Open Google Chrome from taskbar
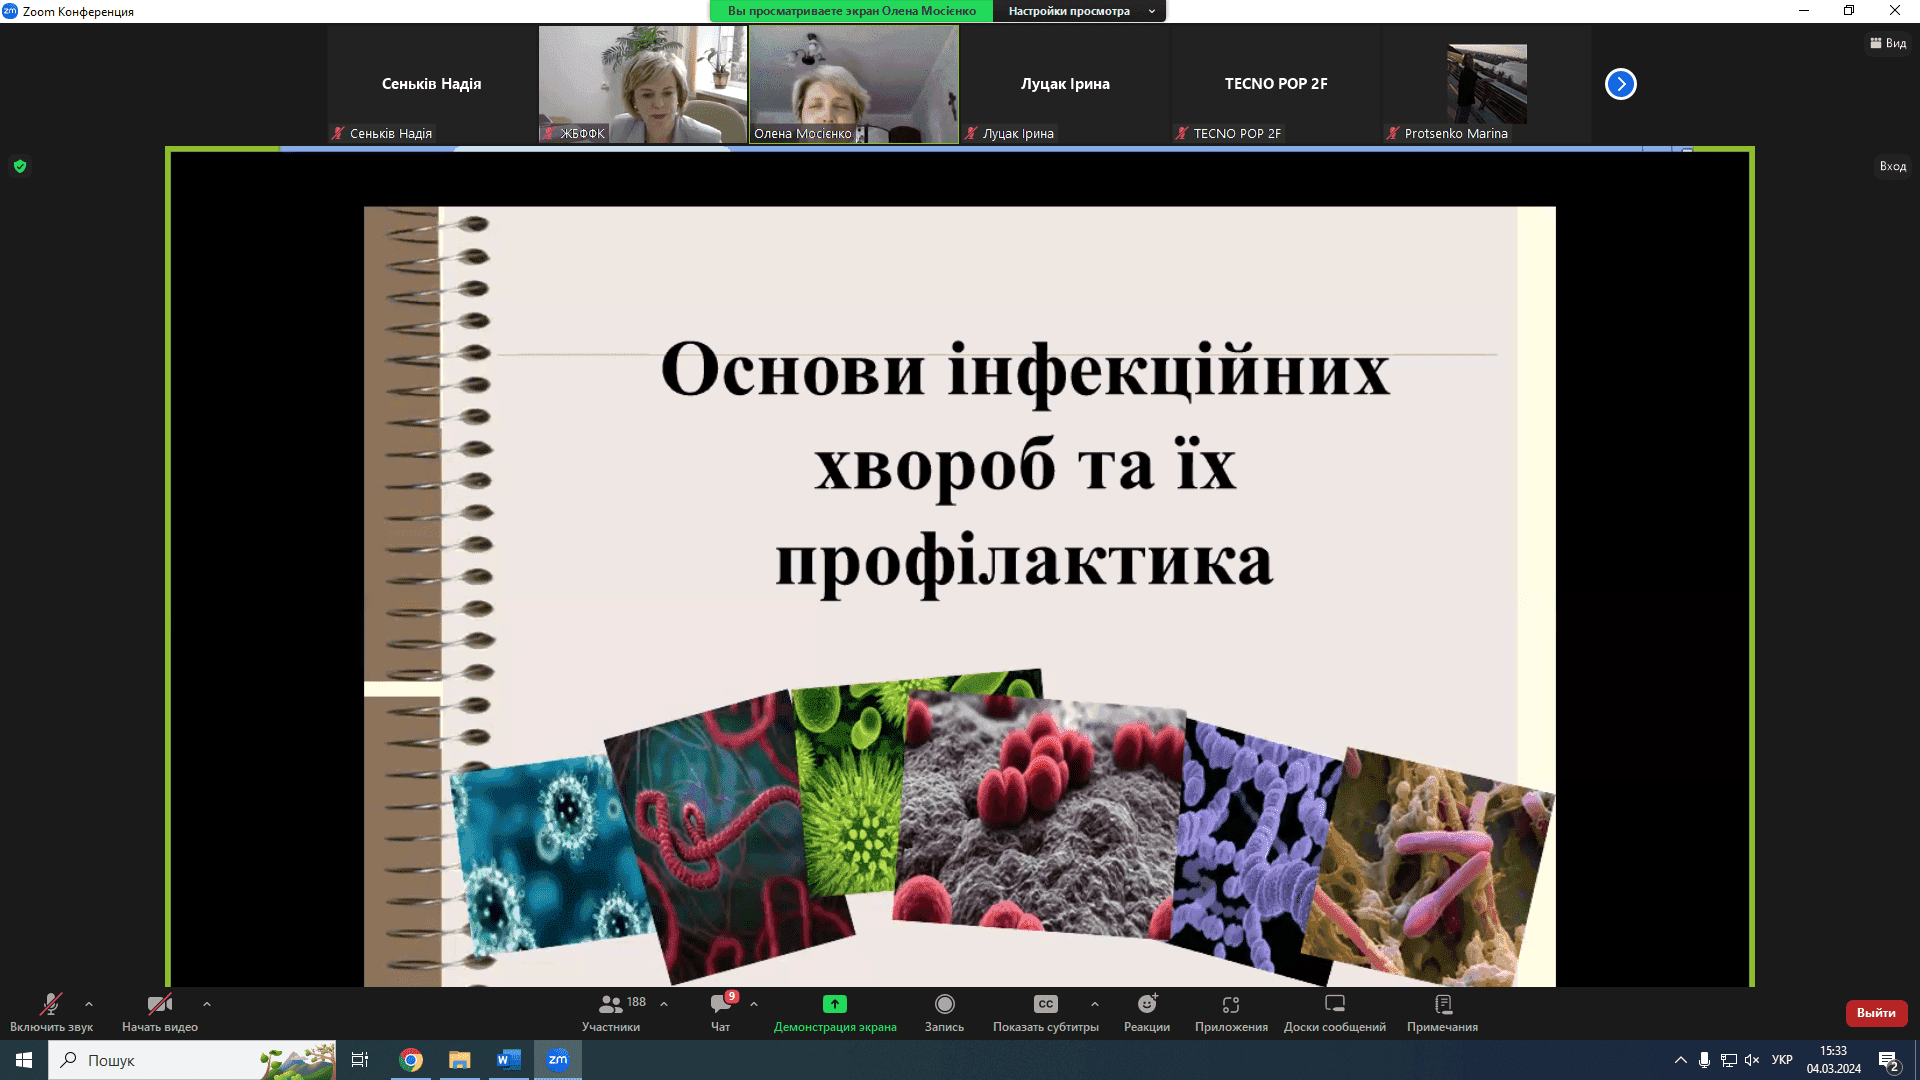The image size is (1920, 1080). click(411, 1060)
